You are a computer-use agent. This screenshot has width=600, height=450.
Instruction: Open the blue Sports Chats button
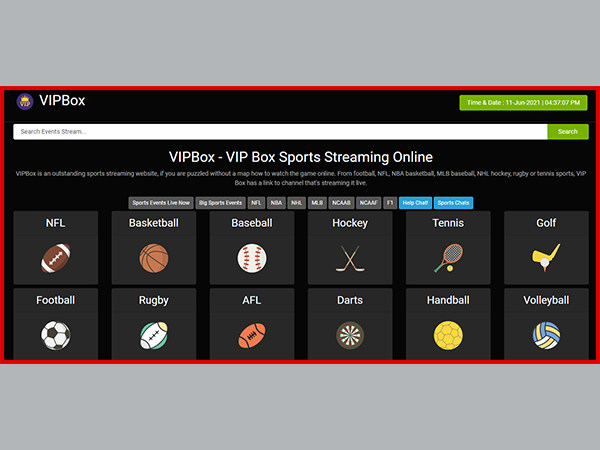453,203
